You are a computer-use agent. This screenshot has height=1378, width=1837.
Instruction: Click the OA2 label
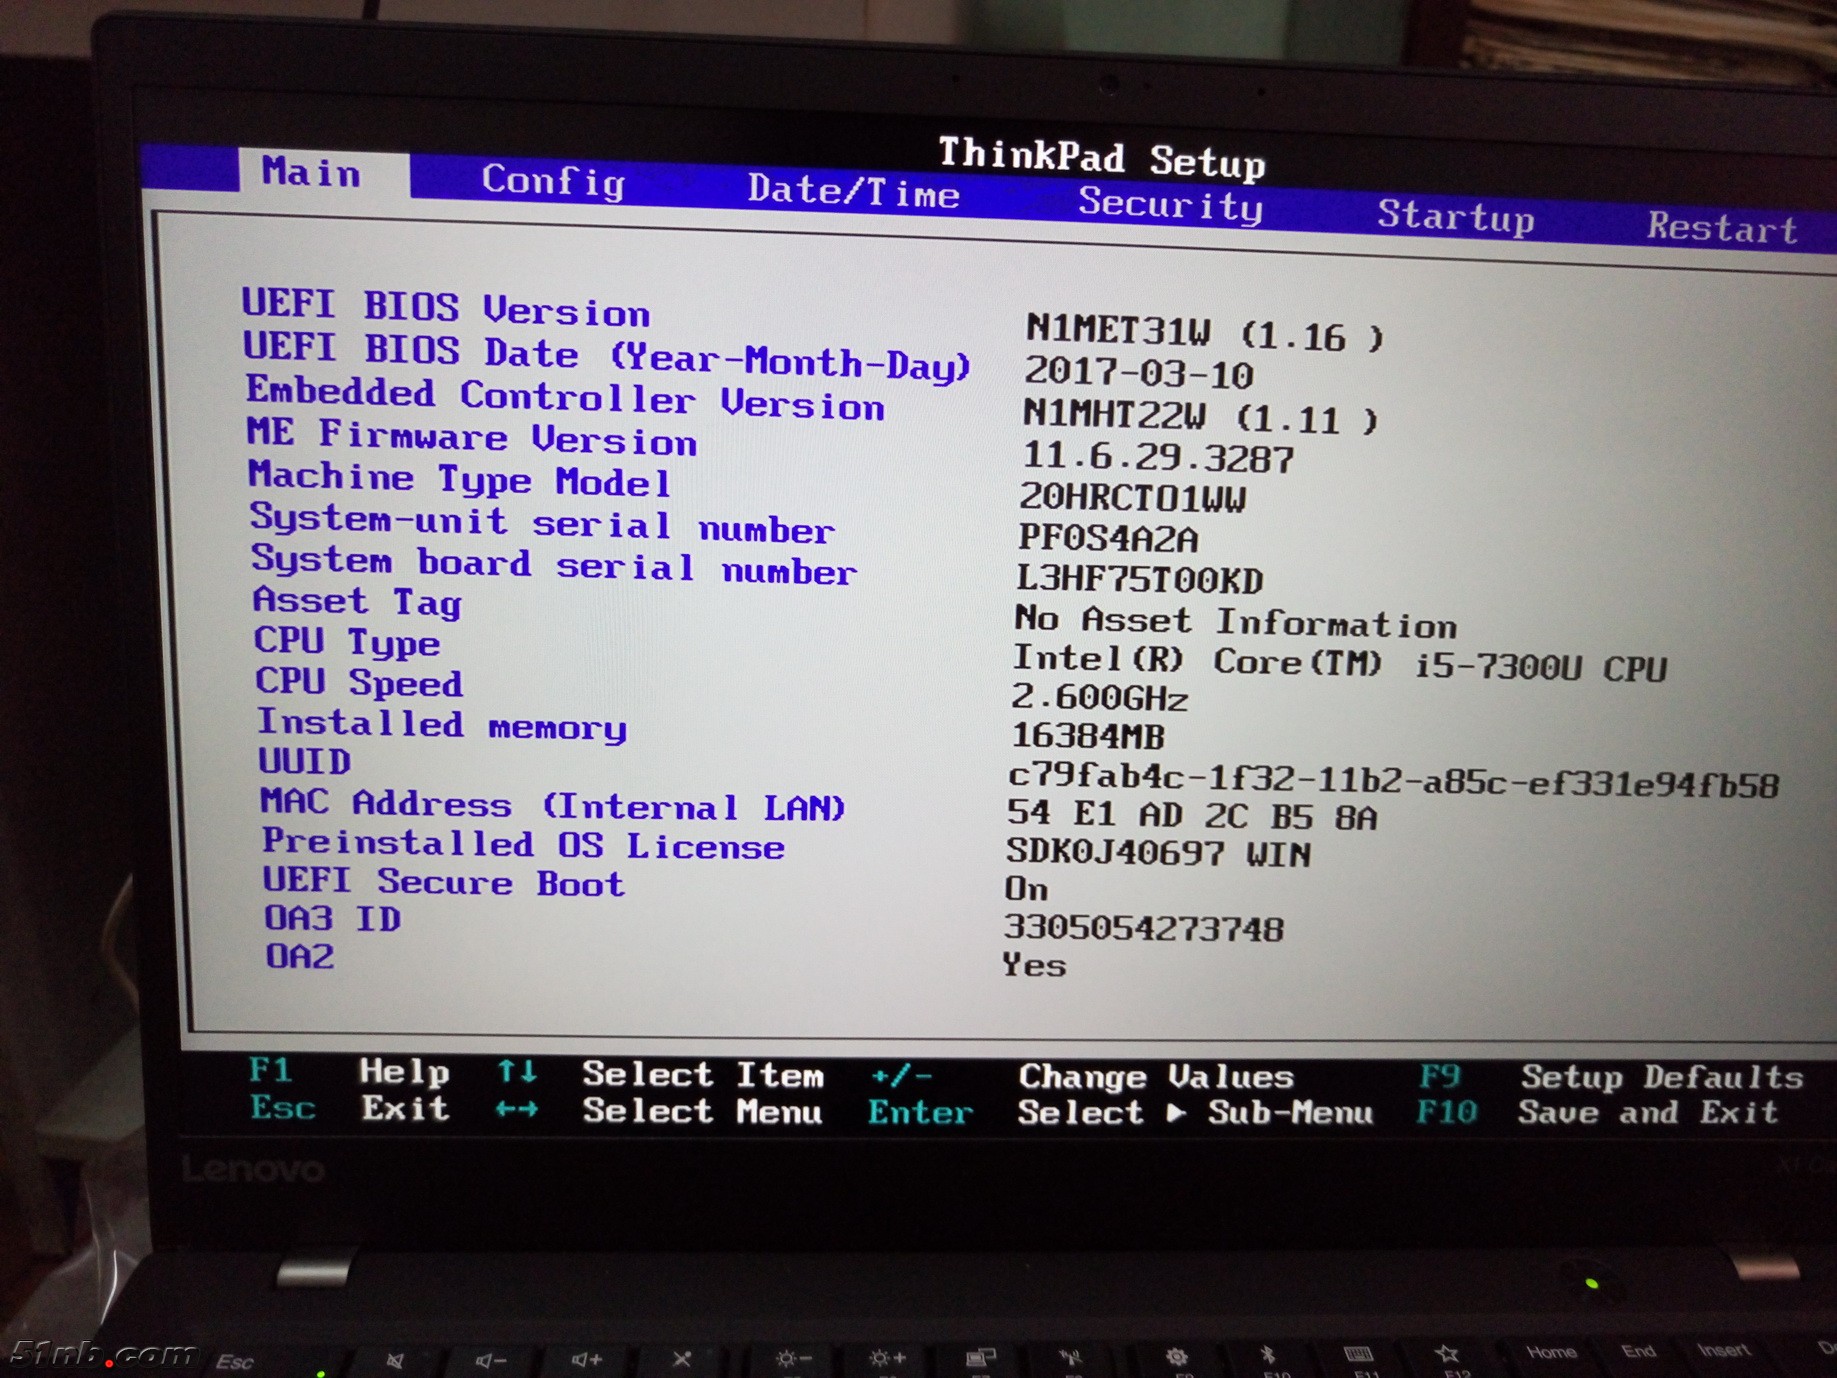299,957
